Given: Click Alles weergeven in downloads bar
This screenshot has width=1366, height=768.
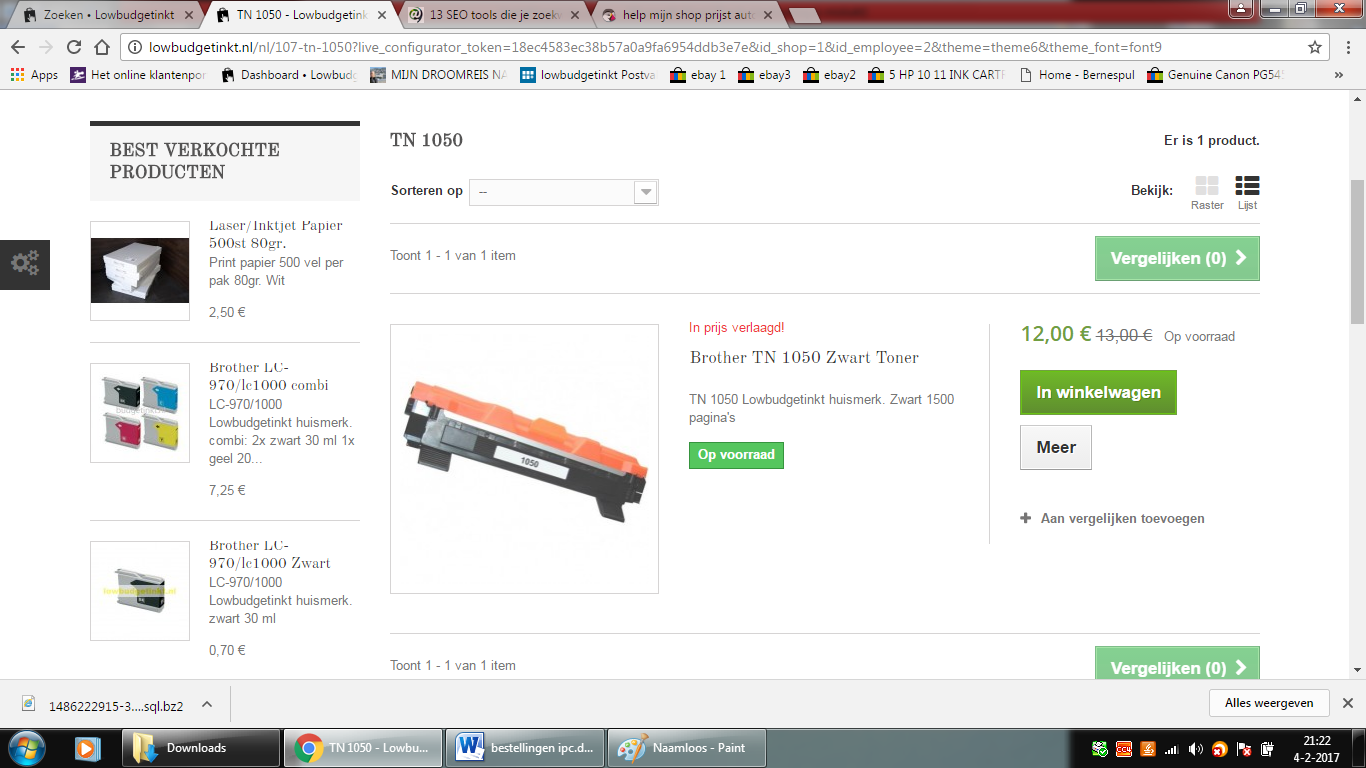Looking at the screenshot, I should tap(1269, 703).
